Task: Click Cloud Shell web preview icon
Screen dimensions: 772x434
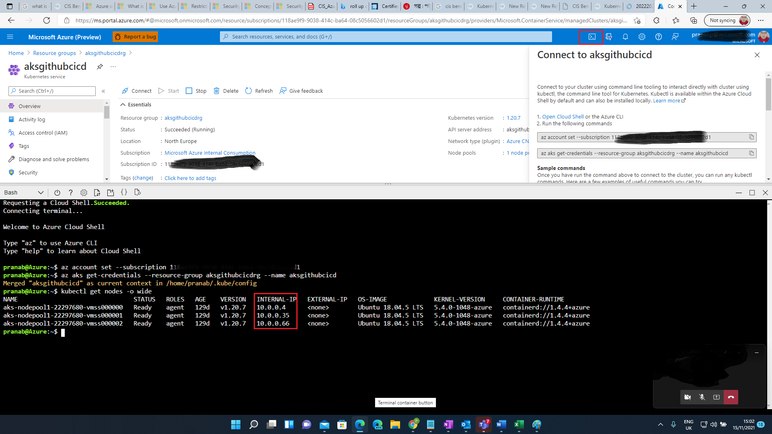Action: click(x=137, y=193)
